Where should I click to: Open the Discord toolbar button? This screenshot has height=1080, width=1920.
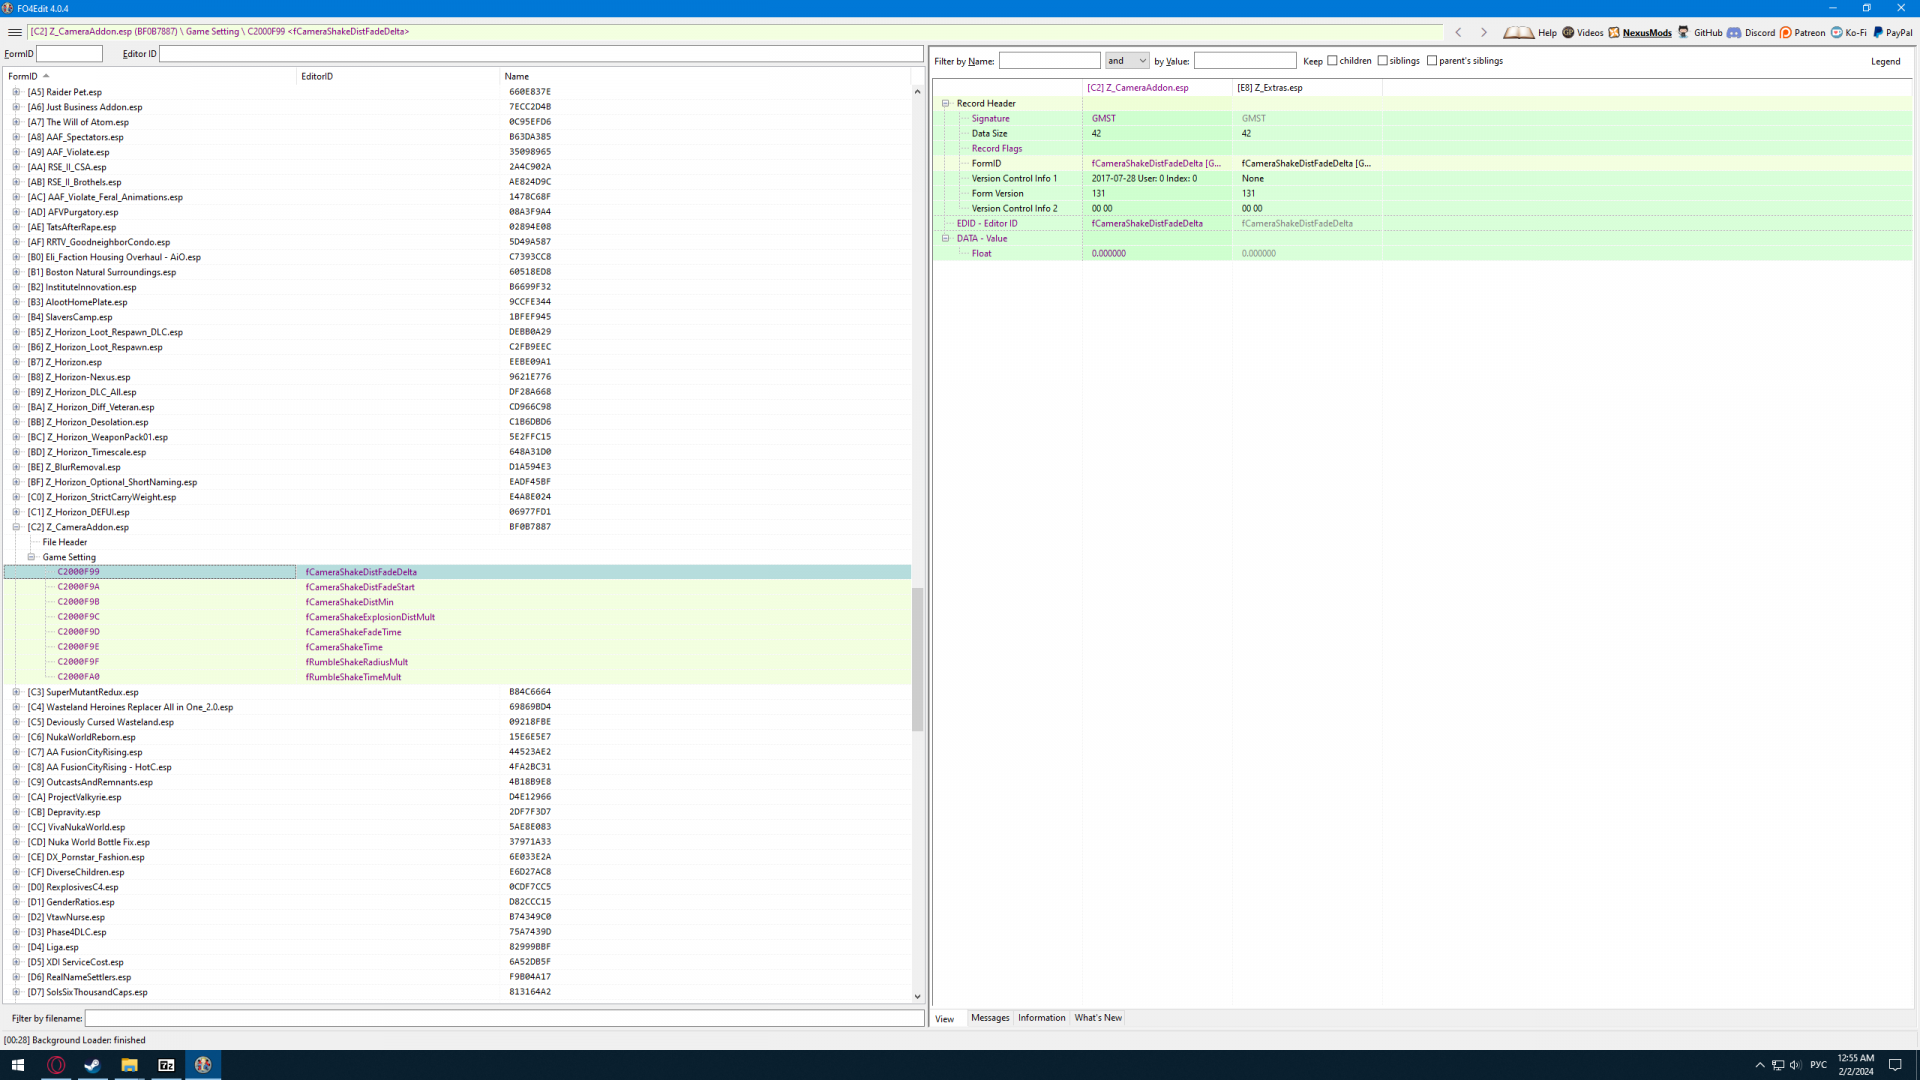1751,32
